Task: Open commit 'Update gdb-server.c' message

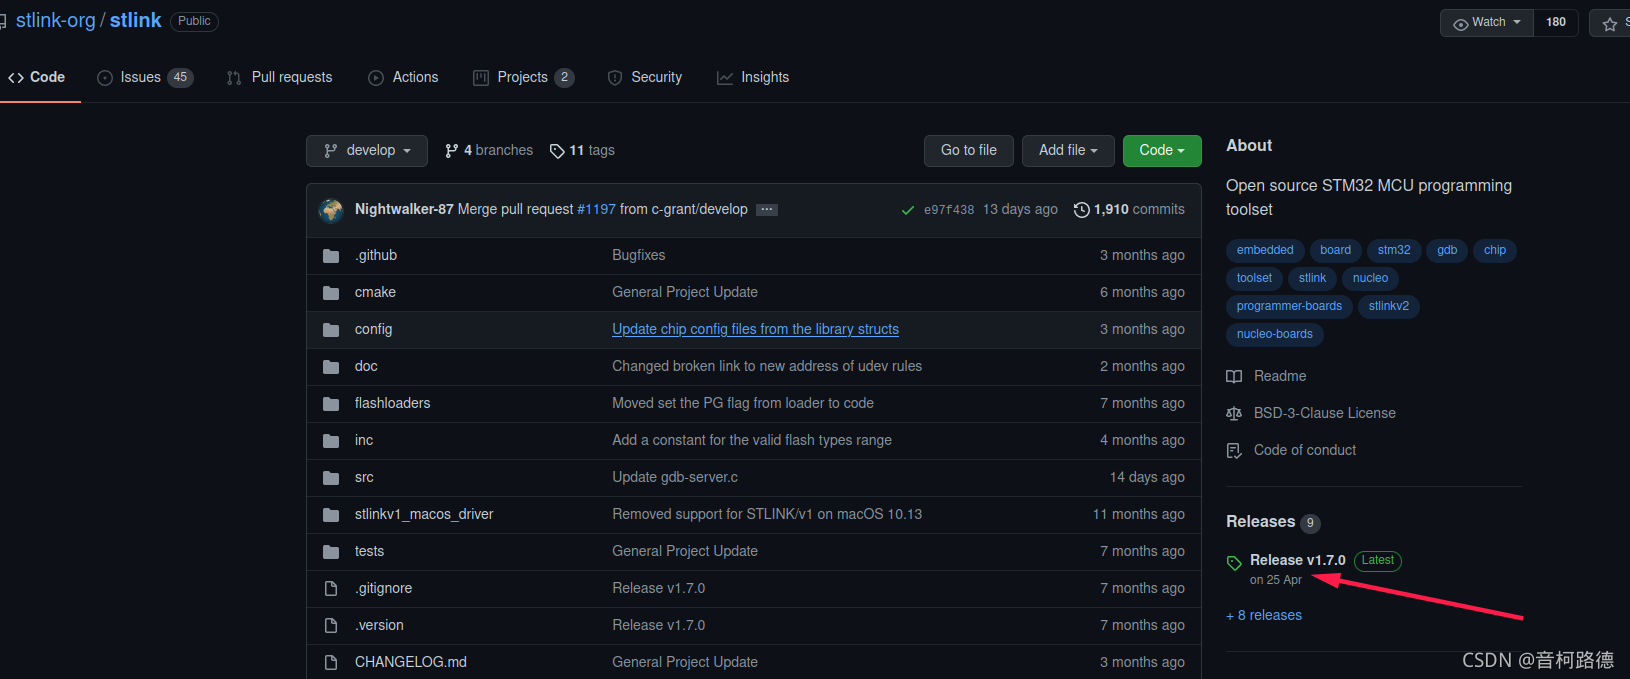Action: (x=675, y=478)
